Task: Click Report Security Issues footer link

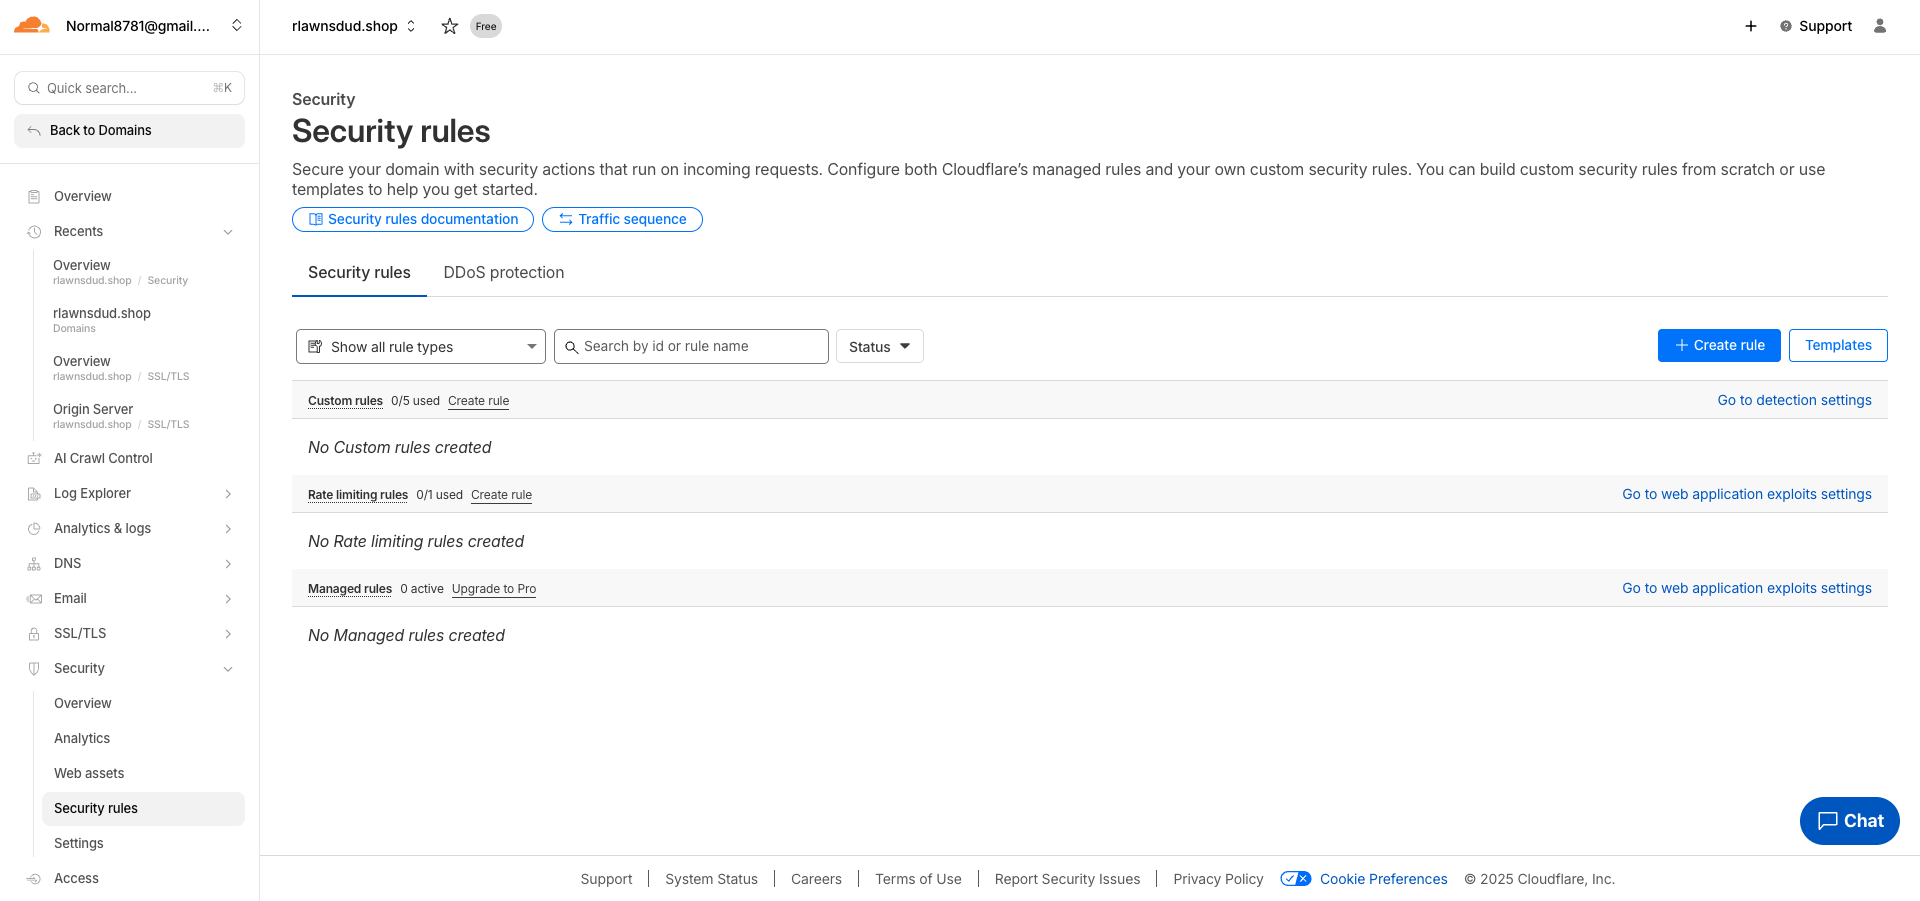Action: tap(1067, 879)
